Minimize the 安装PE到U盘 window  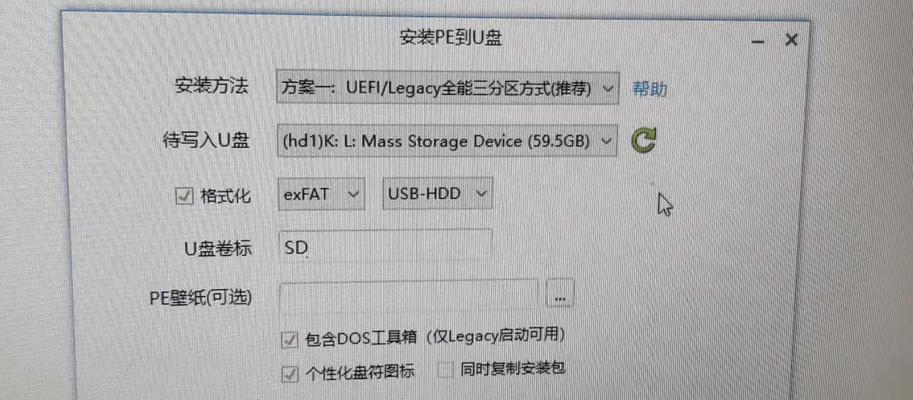point(758,41)
